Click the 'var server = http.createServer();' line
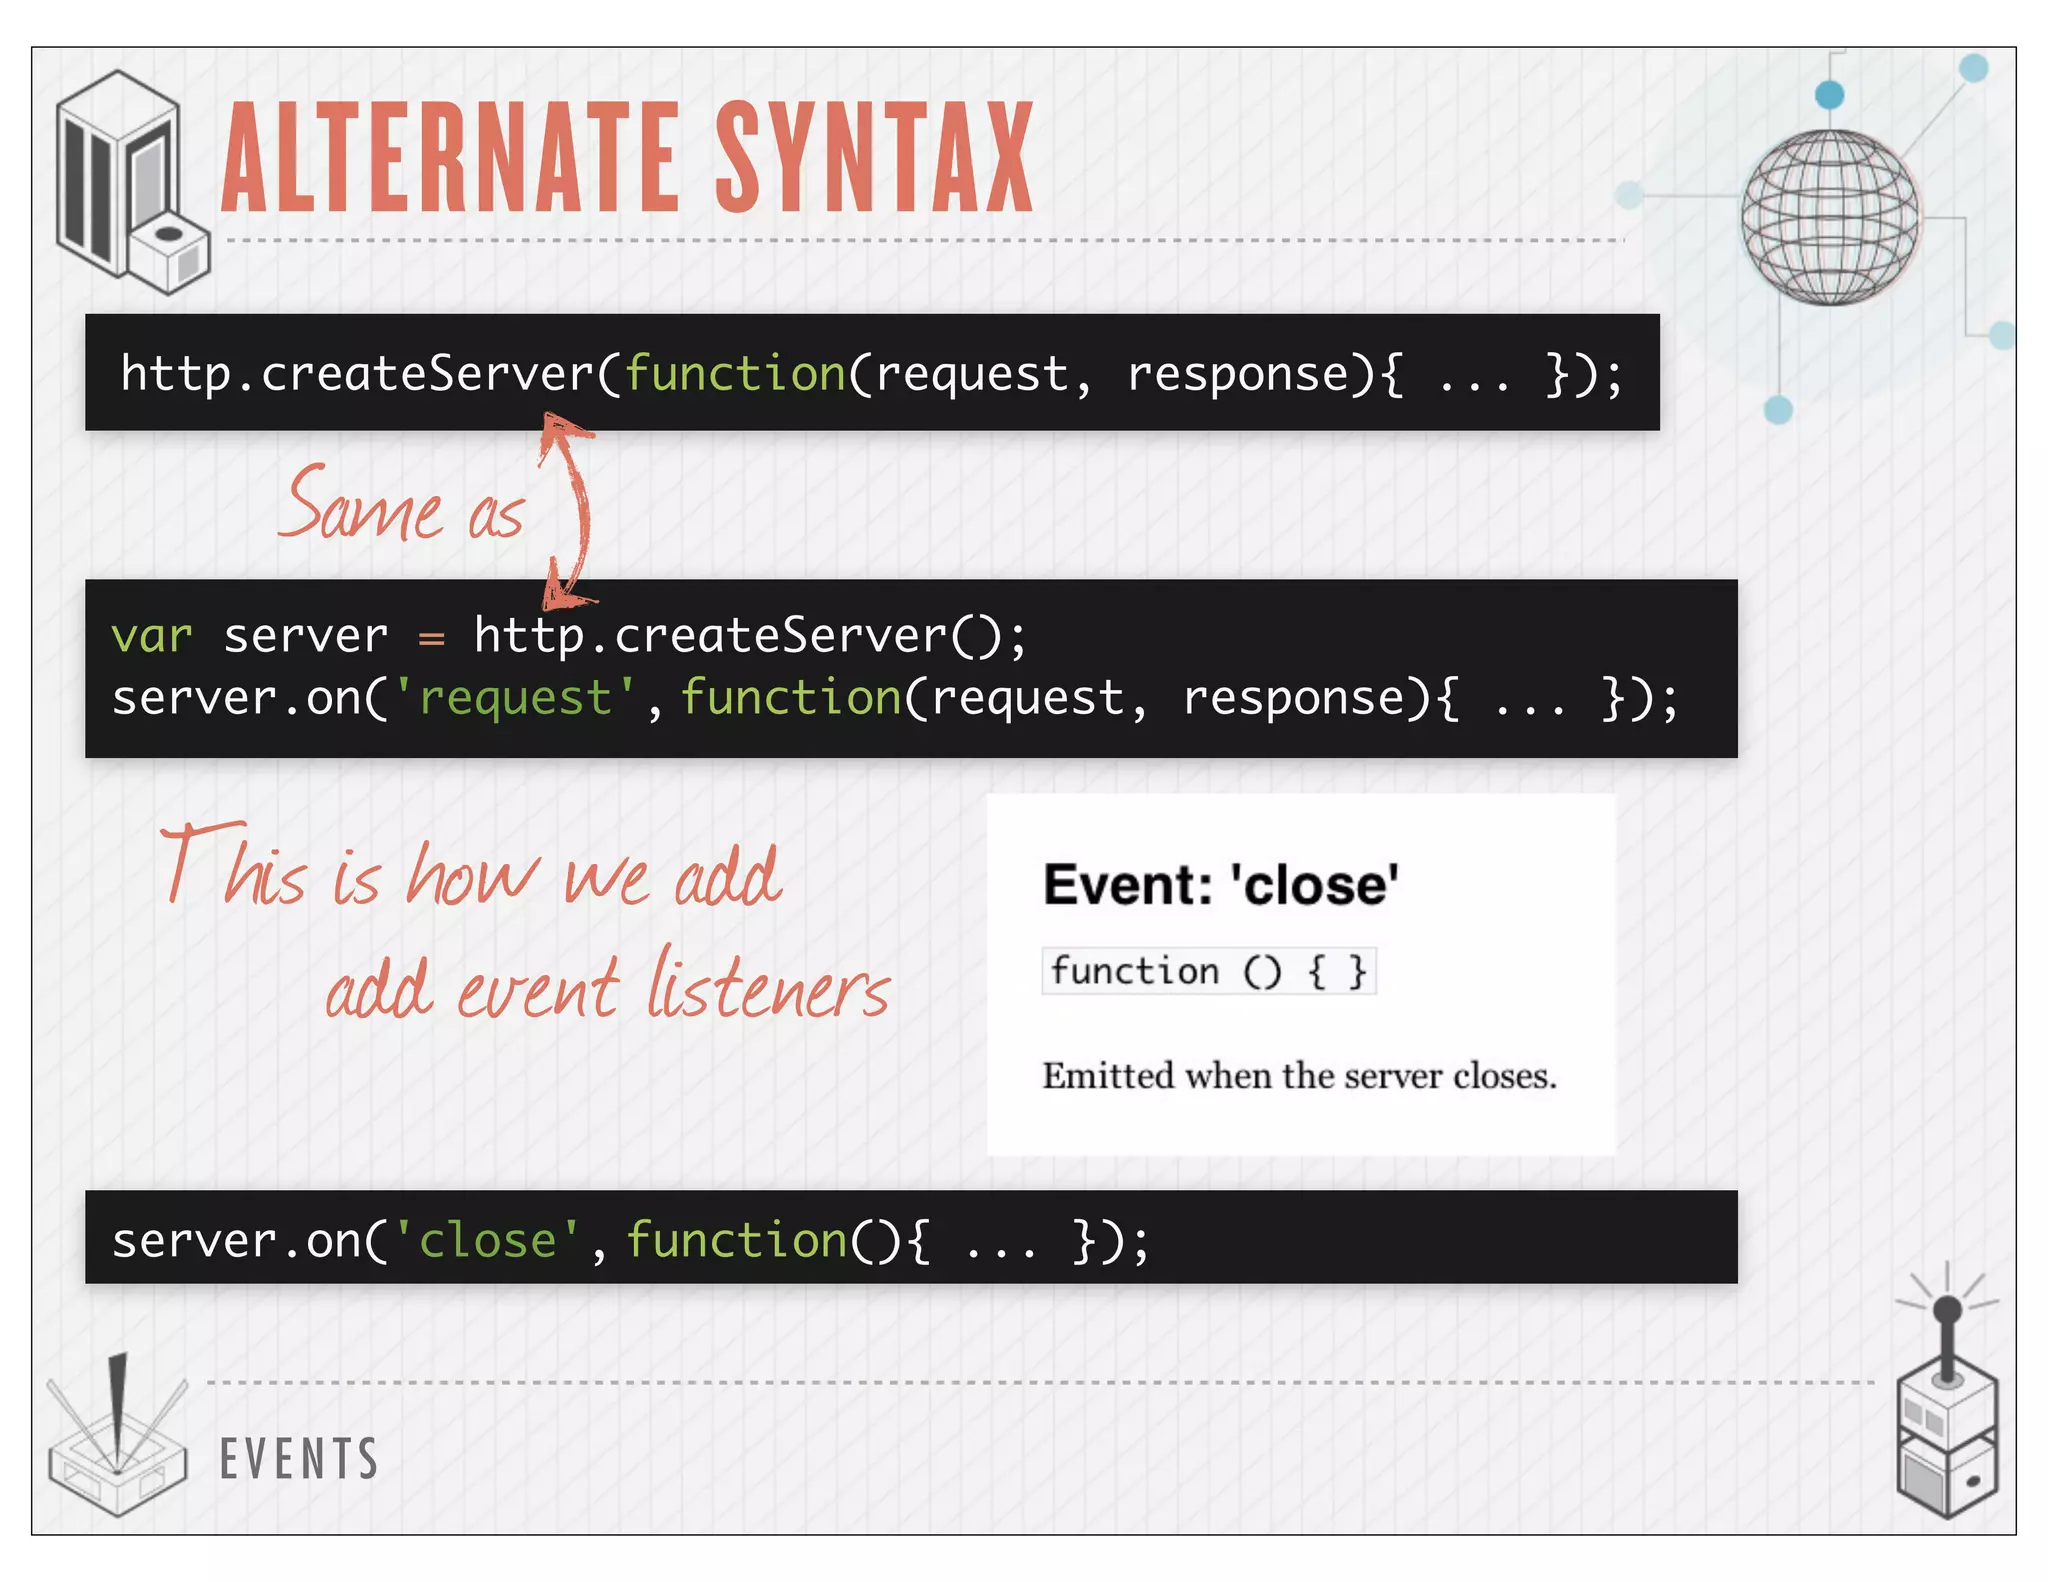Screen dimensions: 2048x1582 tap(569, 636)
